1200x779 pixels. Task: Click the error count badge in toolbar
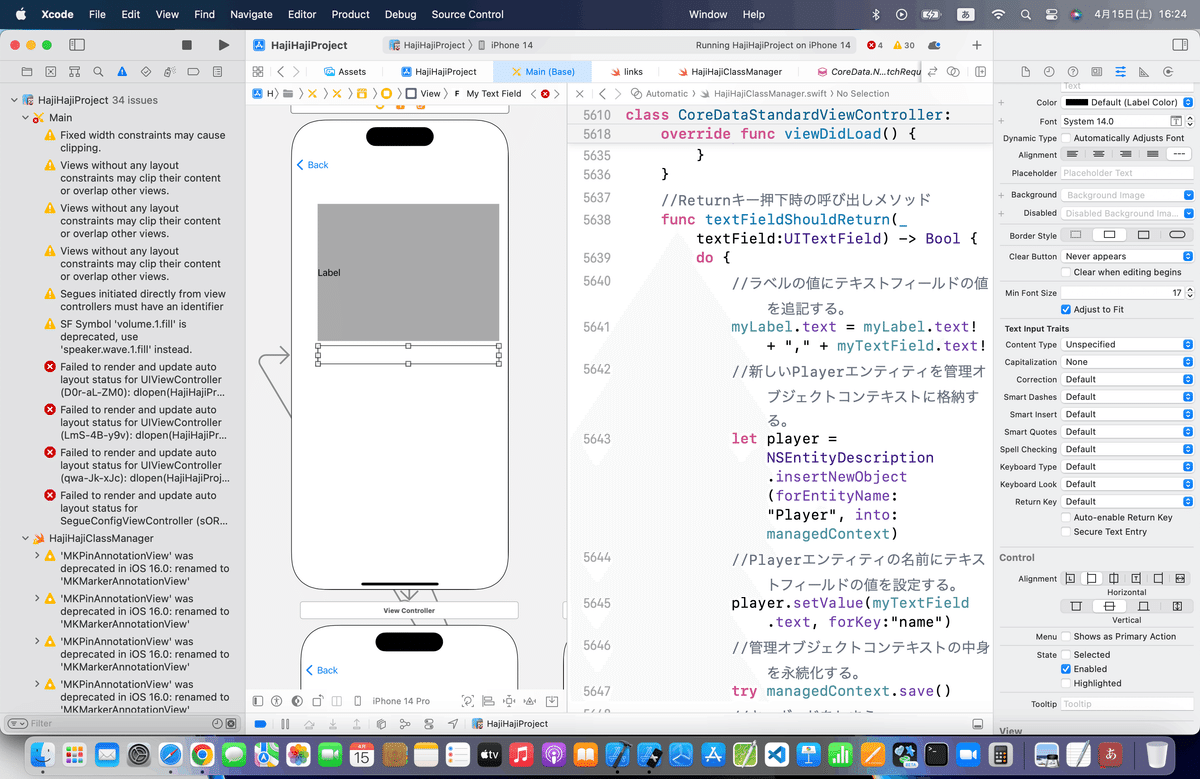pyautogui.click(x=875, y=45)
